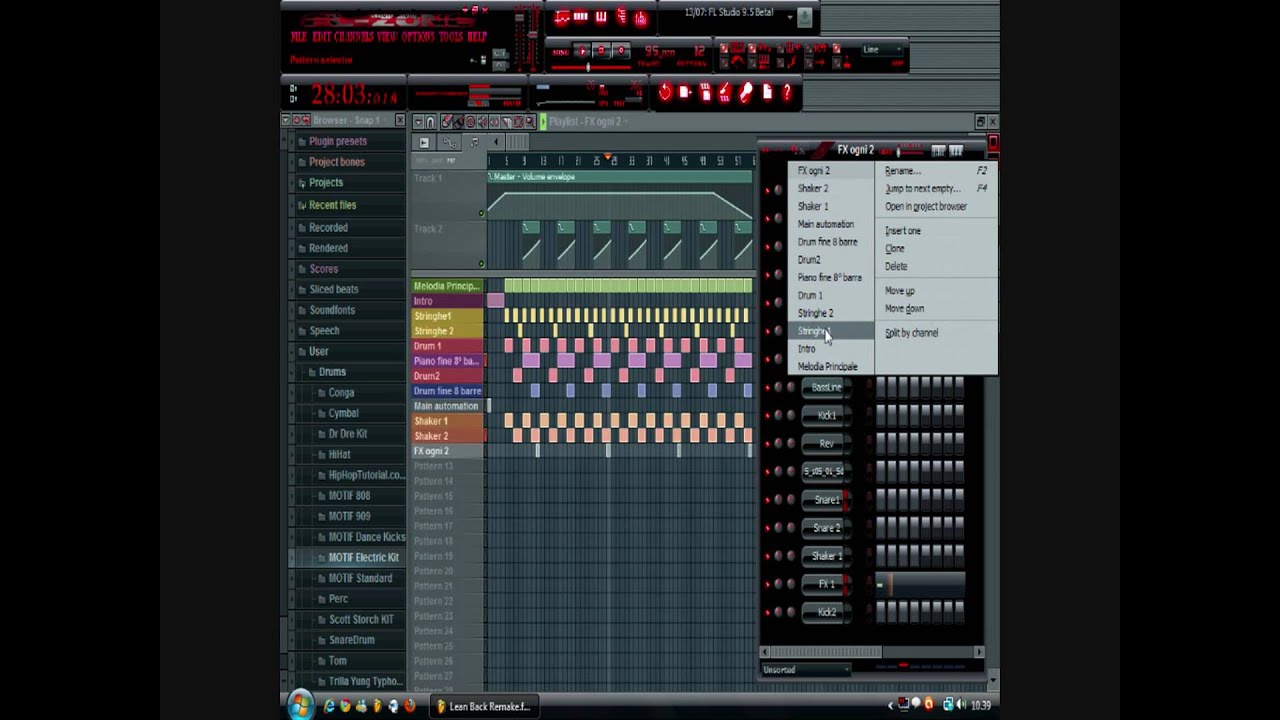Image resolution: width=1280 pixels, height=720 pixels.
Task: Select Drum2 in the pattern list menu
Action: pos(809,260)
